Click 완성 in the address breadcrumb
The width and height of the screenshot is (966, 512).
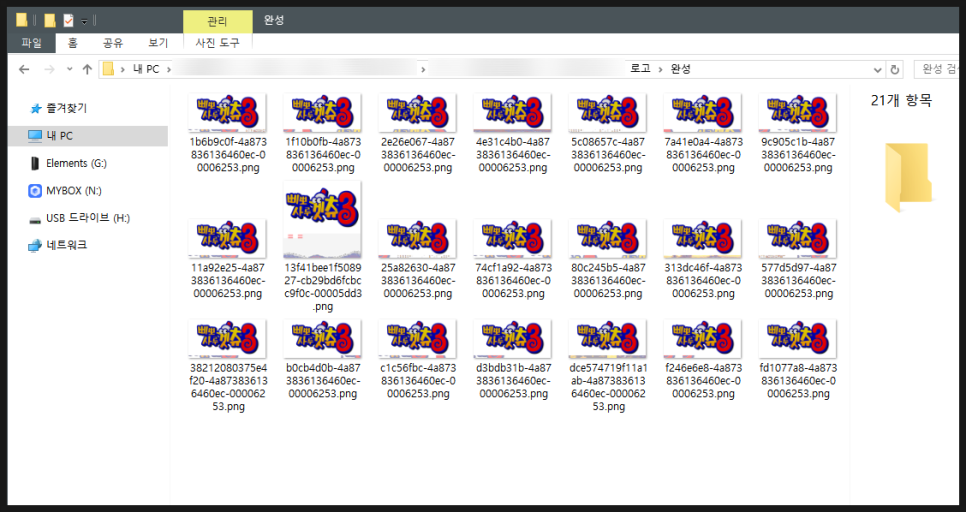(680, 69)
